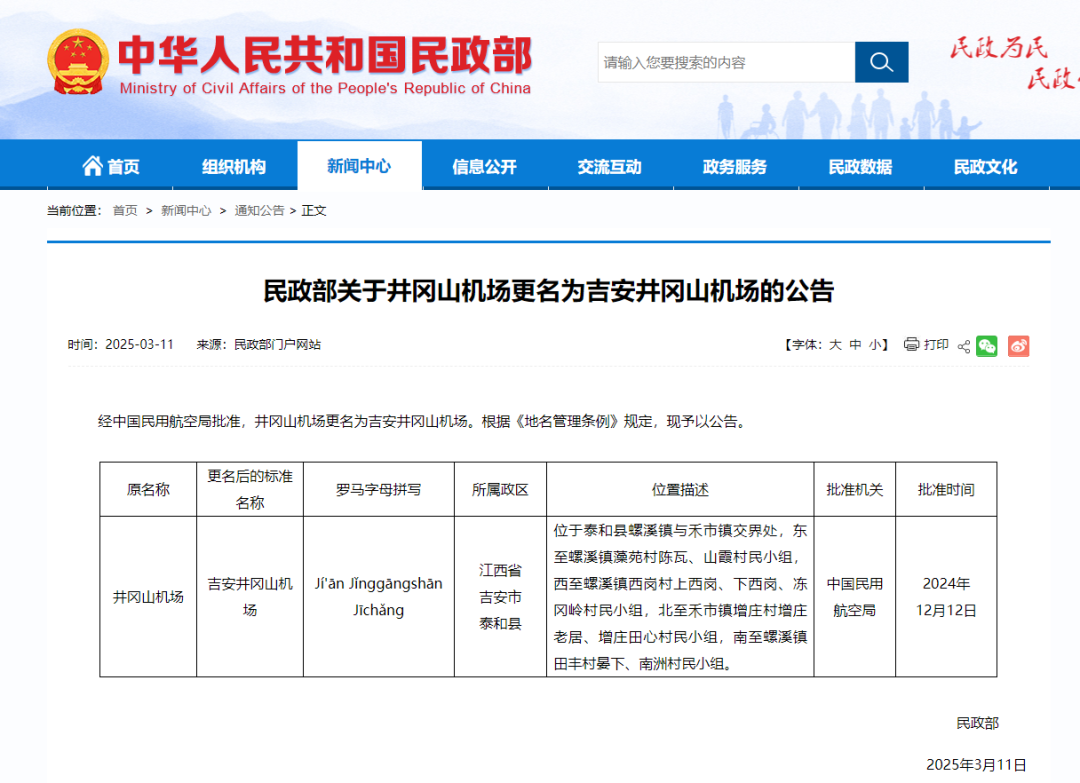Open the 民政文化 menu
The image size is (1080, 783).
986,166
